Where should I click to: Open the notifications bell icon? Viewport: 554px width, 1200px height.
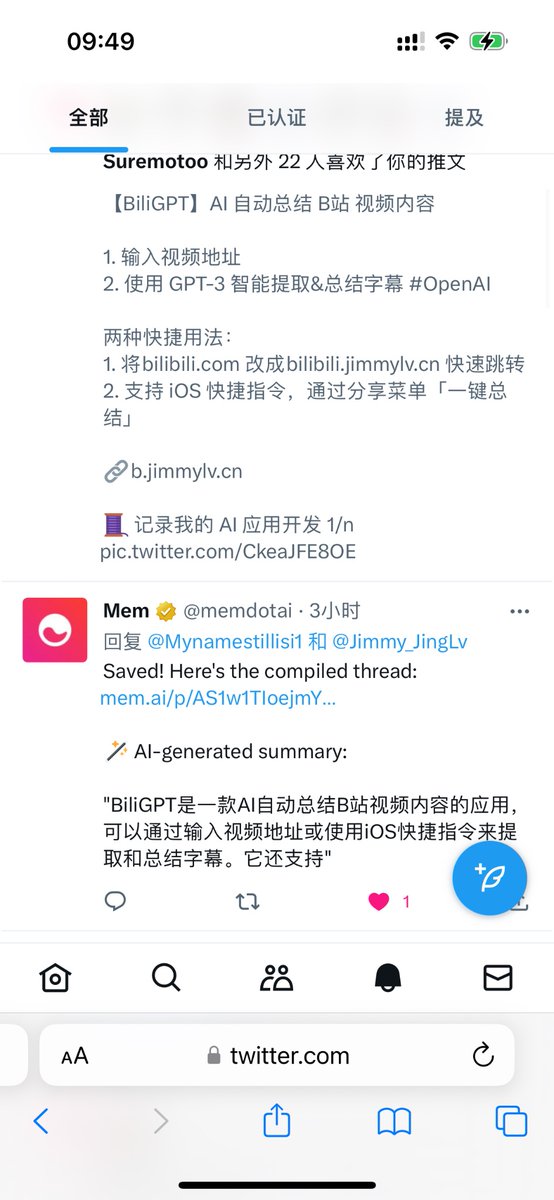click(387, 977)
